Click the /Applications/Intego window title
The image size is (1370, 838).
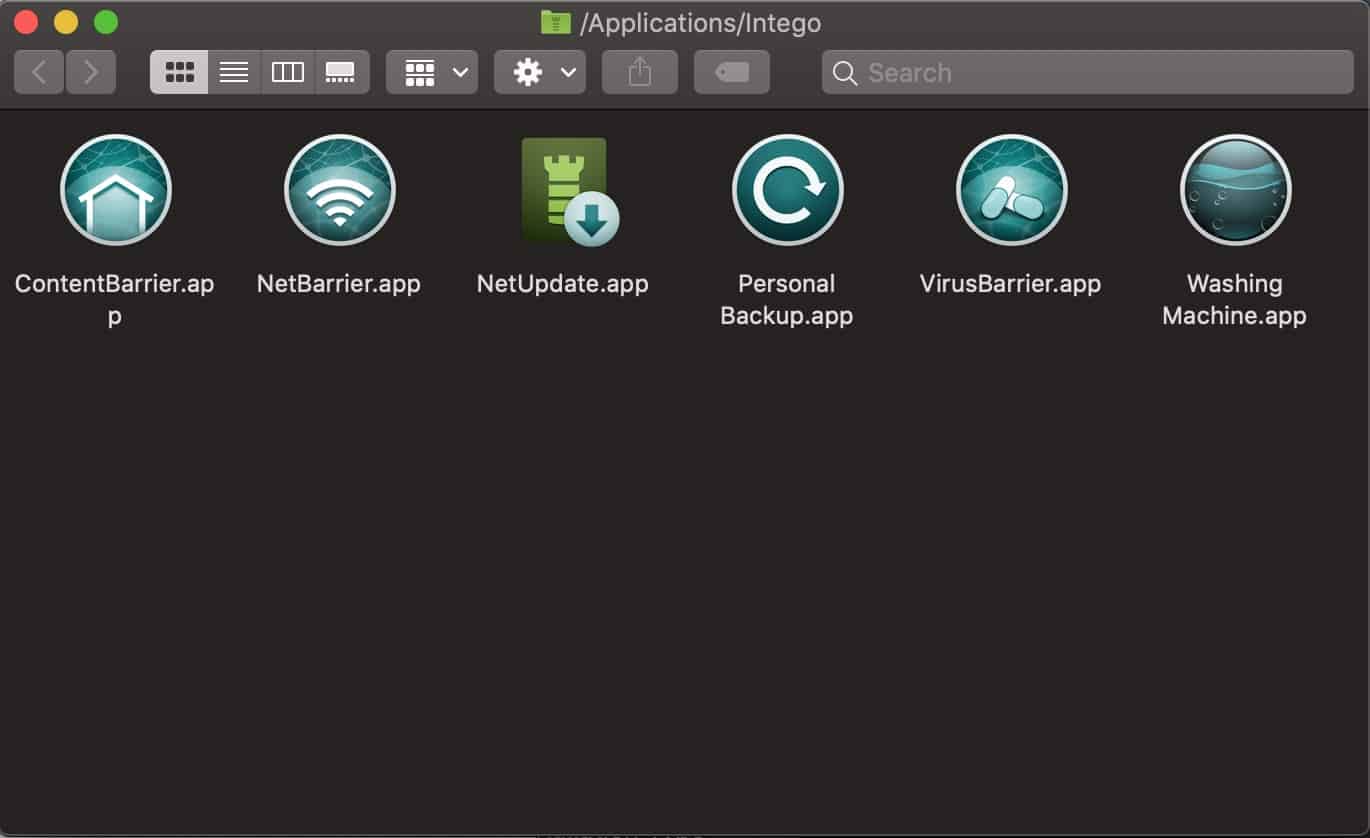pos(700,22)
